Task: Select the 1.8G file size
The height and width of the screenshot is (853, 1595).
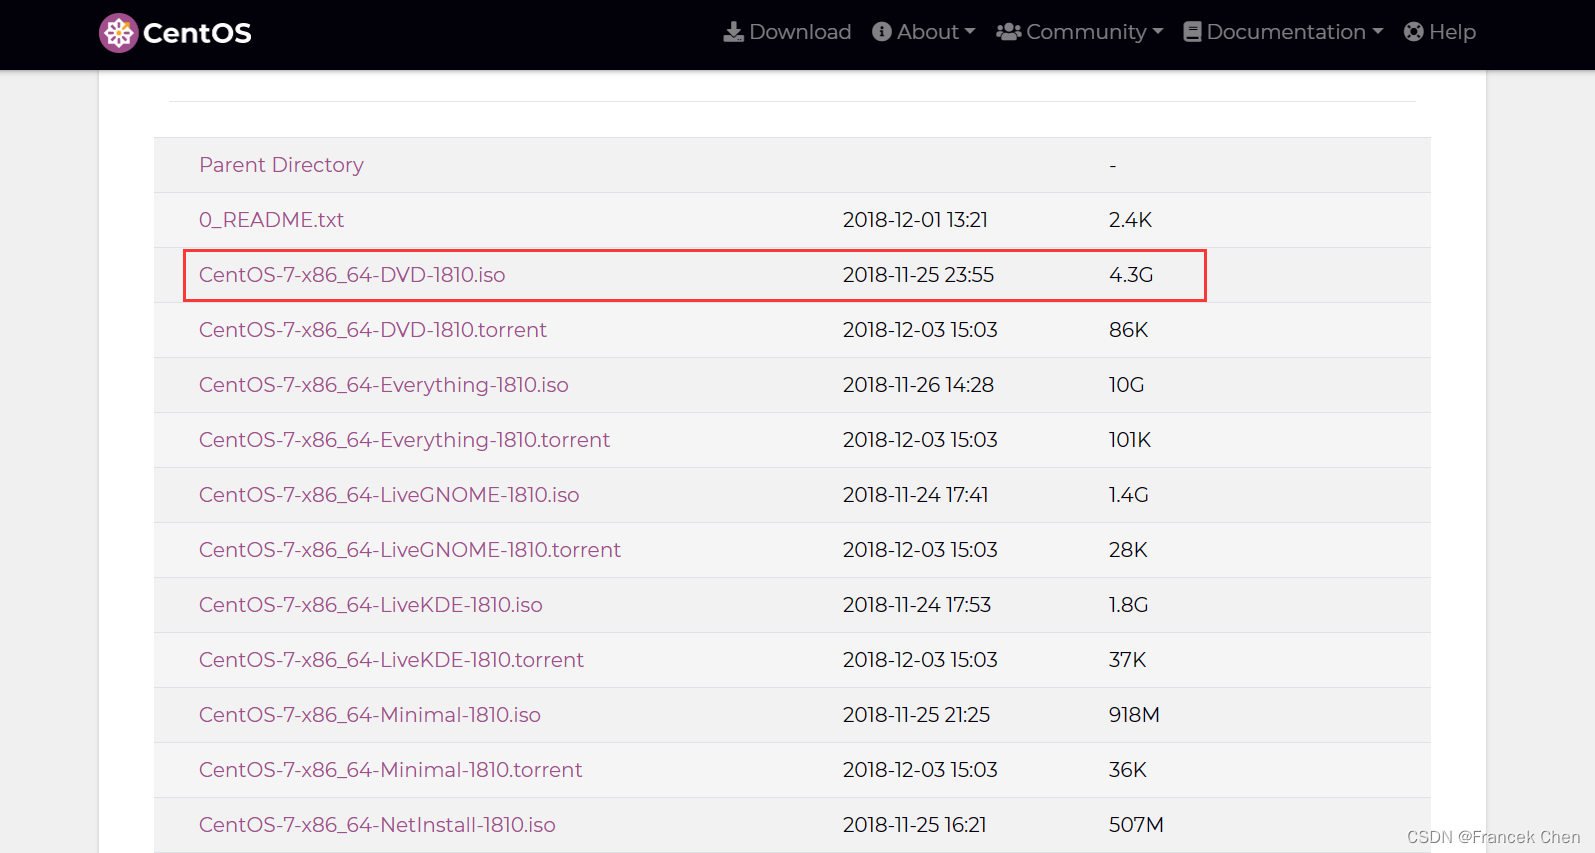Action: [x=1128, y=605]
